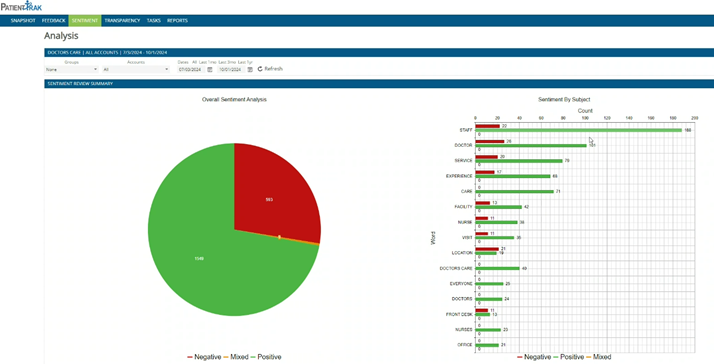Click the FRONT DESK negative bar
This screenshot has width=714, height=364.
[x=481, y=310]
